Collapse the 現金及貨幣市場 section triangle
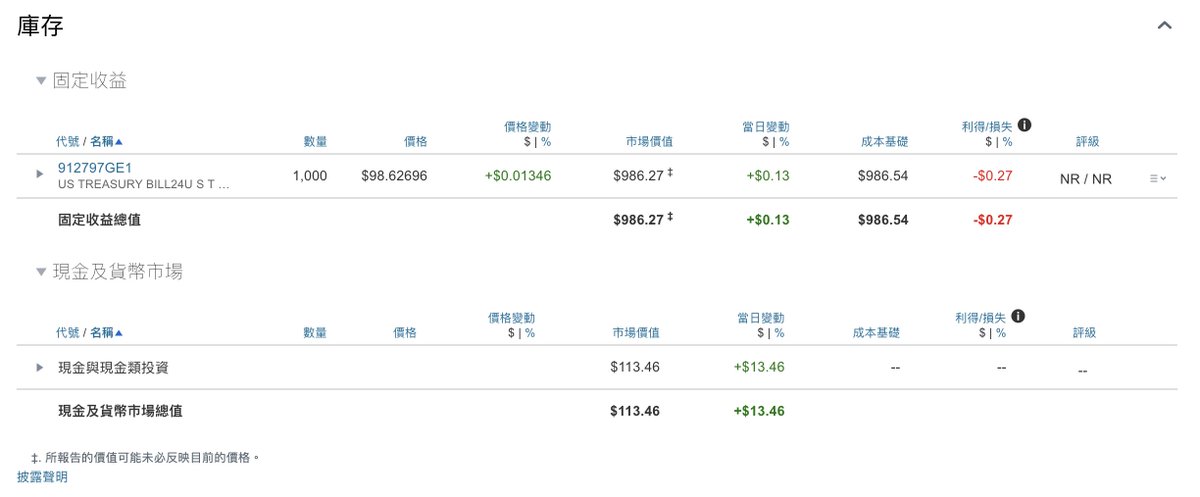The width and height of the screenshot is (1200, 497). [x=41, y=271]
